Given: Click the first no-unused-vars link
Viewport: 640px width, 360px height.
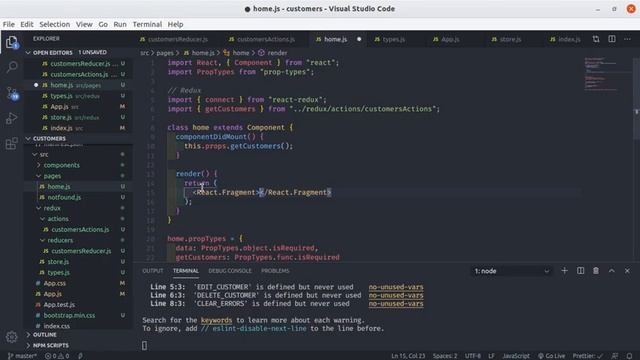Looking at the screenshot, I should tap(396, 287).
